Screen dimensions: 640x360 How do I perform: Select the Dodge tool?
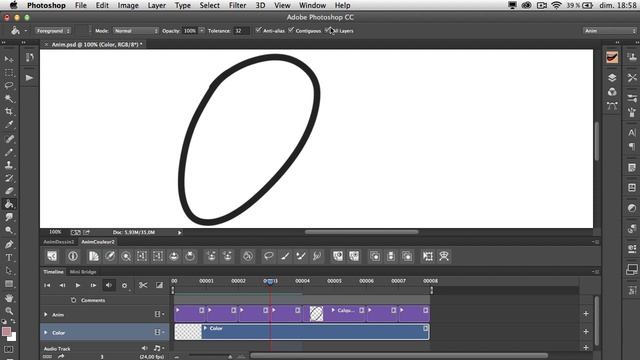9,230
